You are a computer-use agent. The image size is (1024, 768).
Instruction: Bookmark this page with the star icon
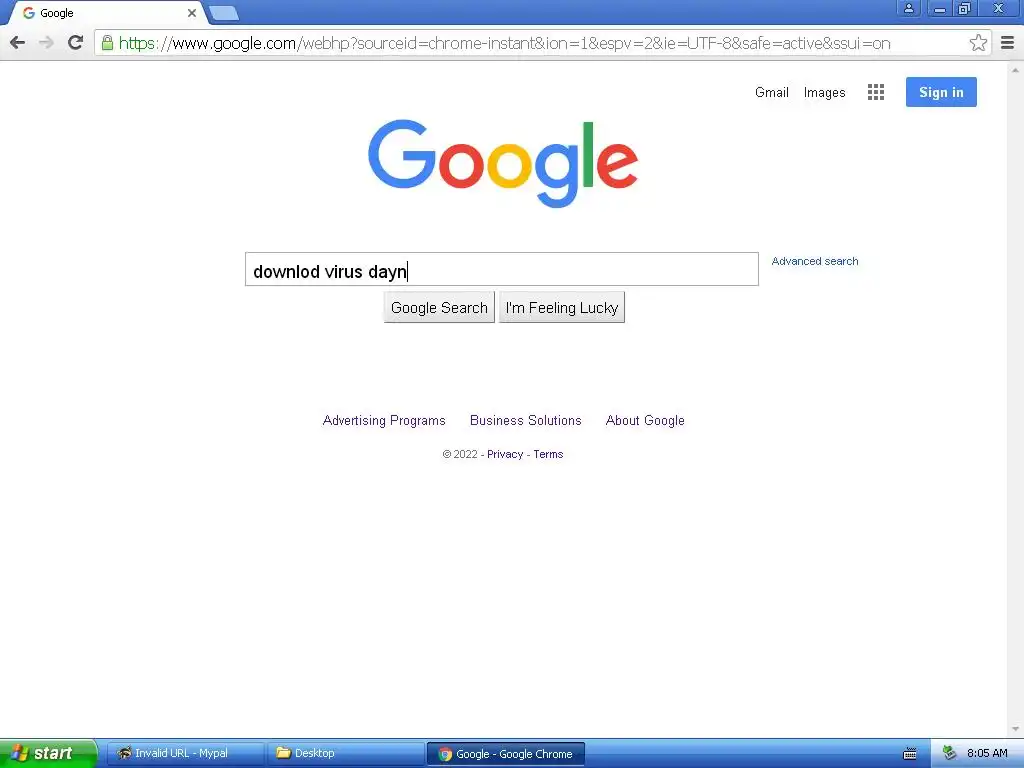(978, 43)
